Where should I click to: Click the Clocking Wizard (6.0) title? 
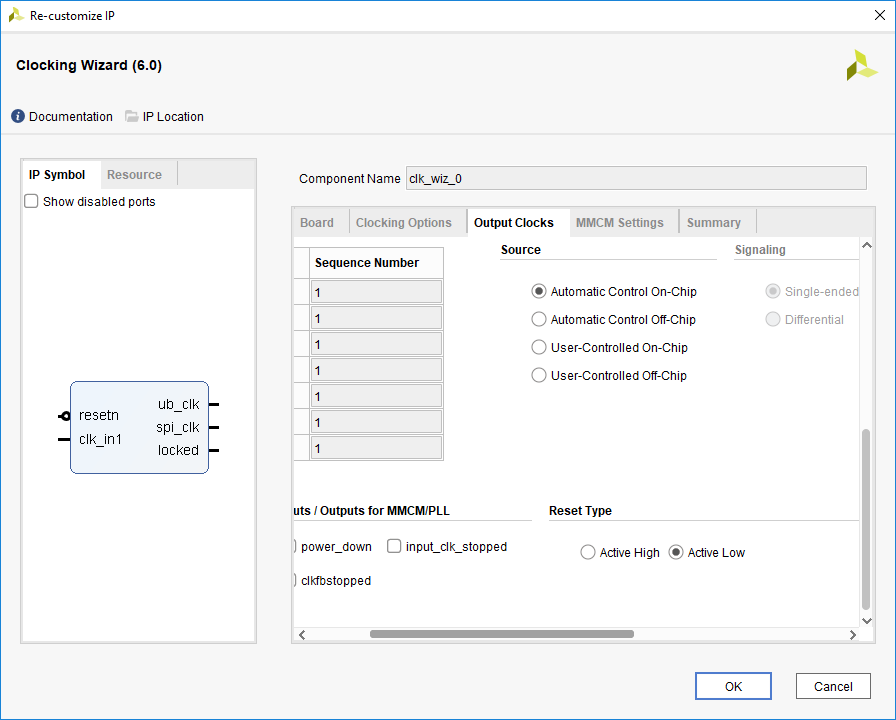(x=89, y=65)
